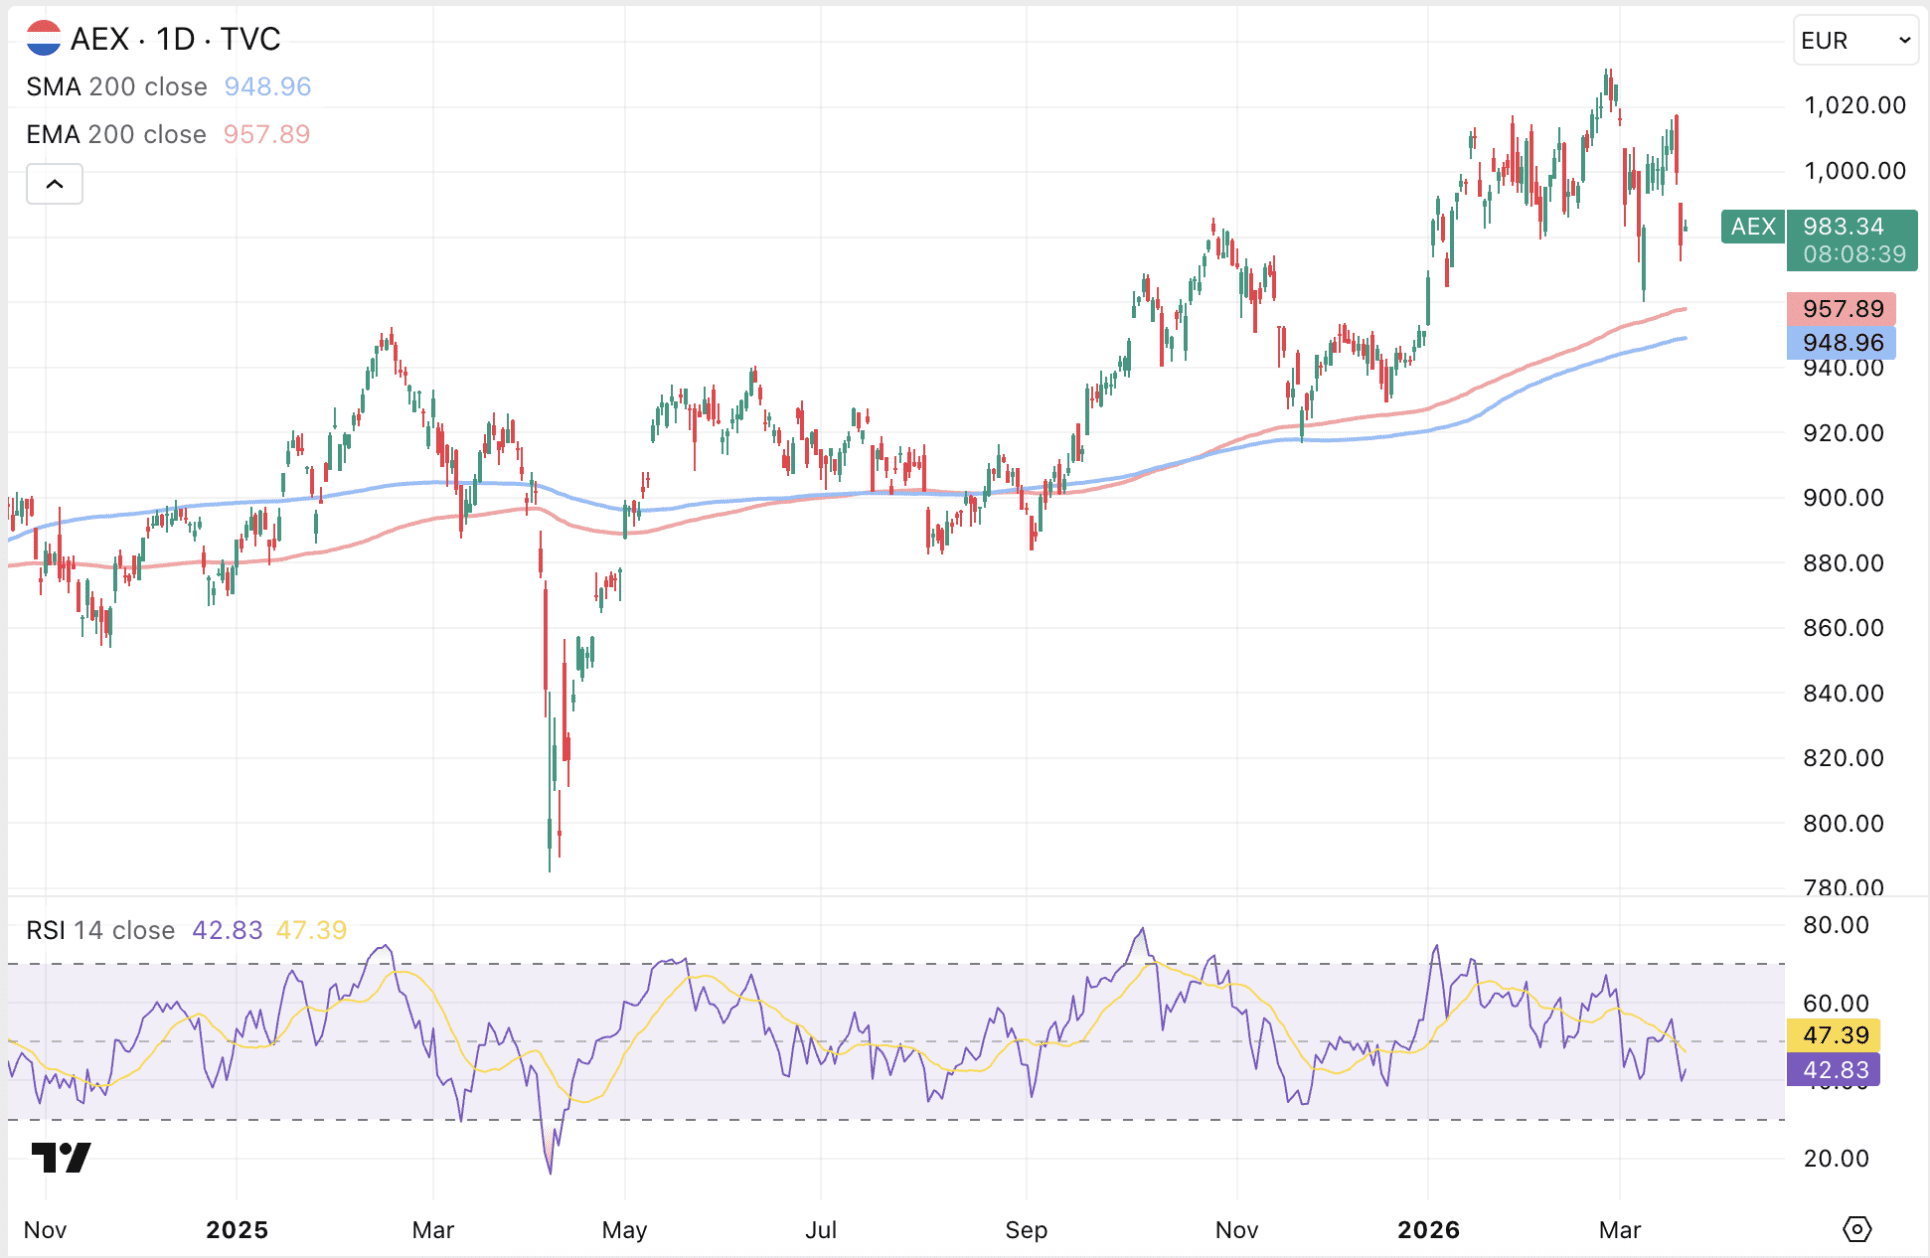
Task: Click the Netherlands flag AEX symbol icon
Action: pos(43,38)
